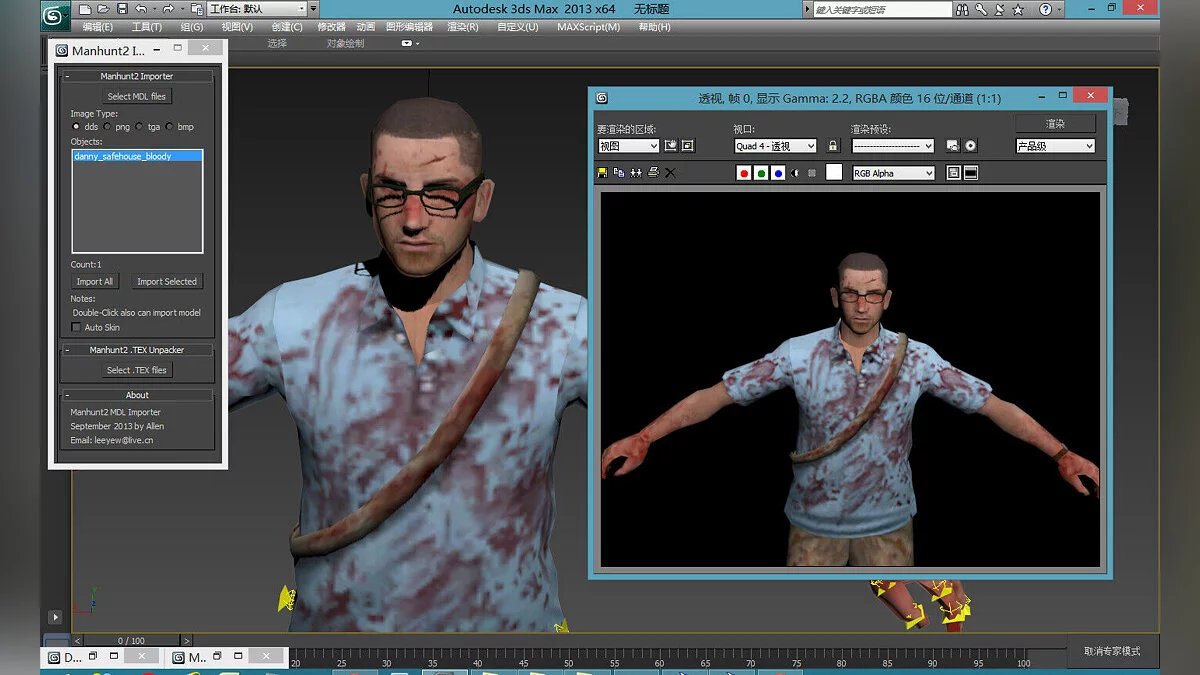Image resolution: width=1200 pixels, height=675 pixels.
Task: Click the 渲染 render button
Action: coord(1055,123)
